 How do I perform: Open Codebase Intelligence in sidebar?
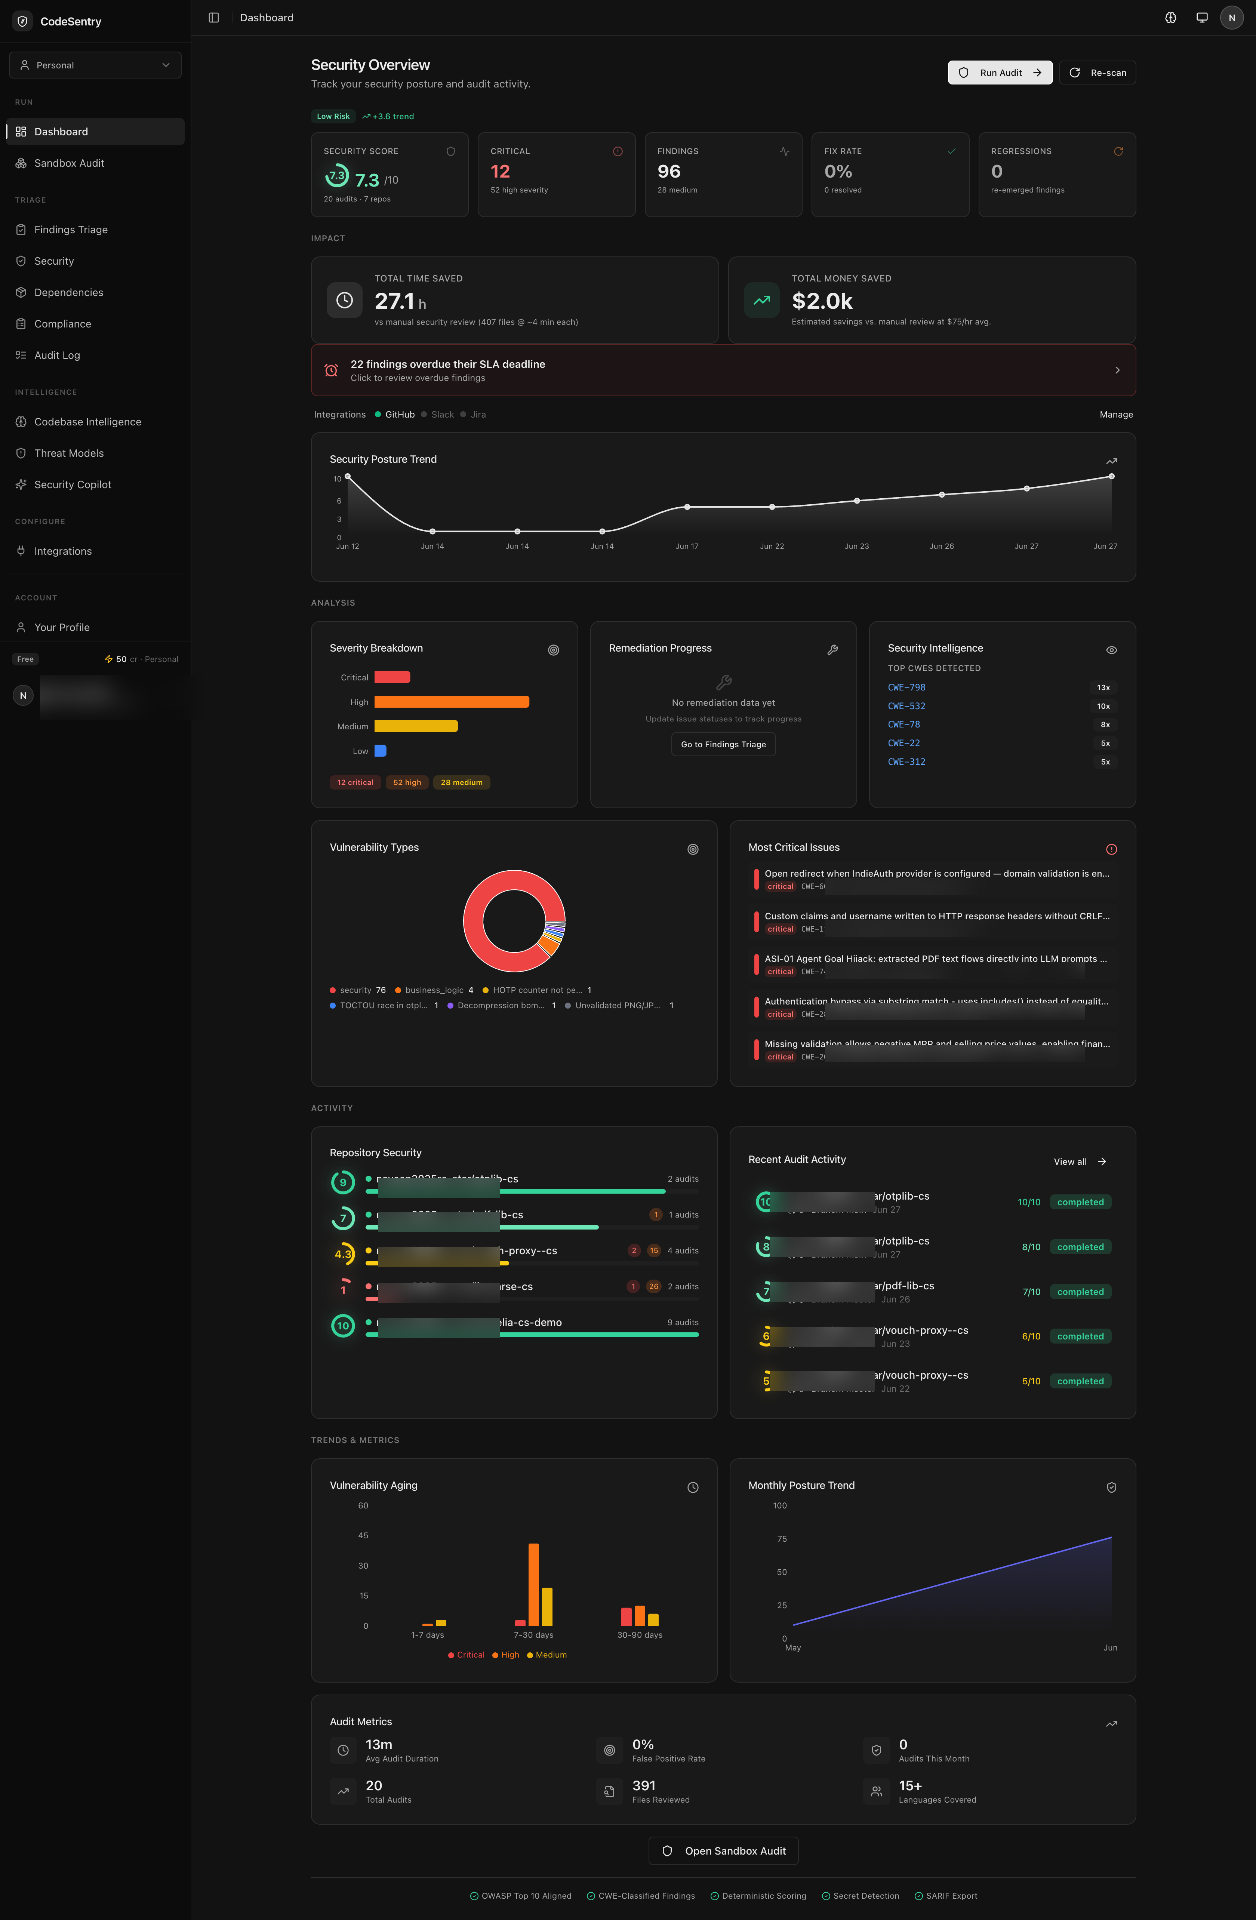(95, 422)
